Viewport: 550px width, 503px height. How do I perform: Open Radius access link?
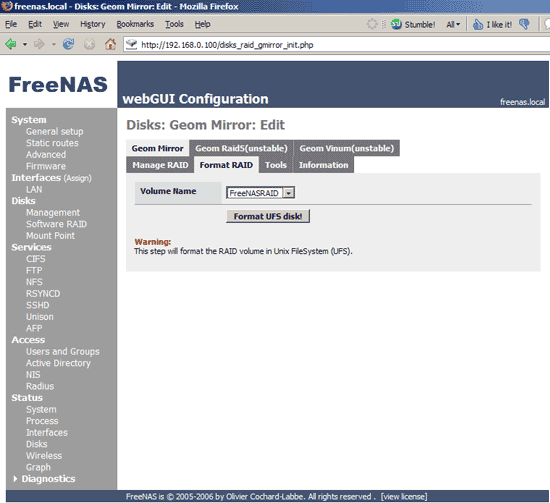pos(40,386)
